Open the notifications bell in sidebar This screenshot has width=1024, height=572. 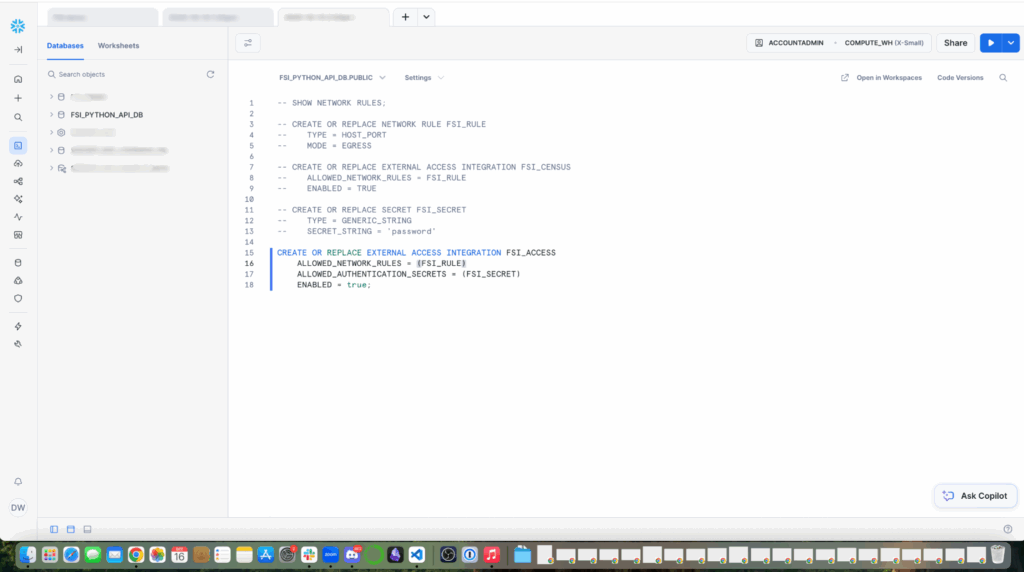tap(18, 481)
